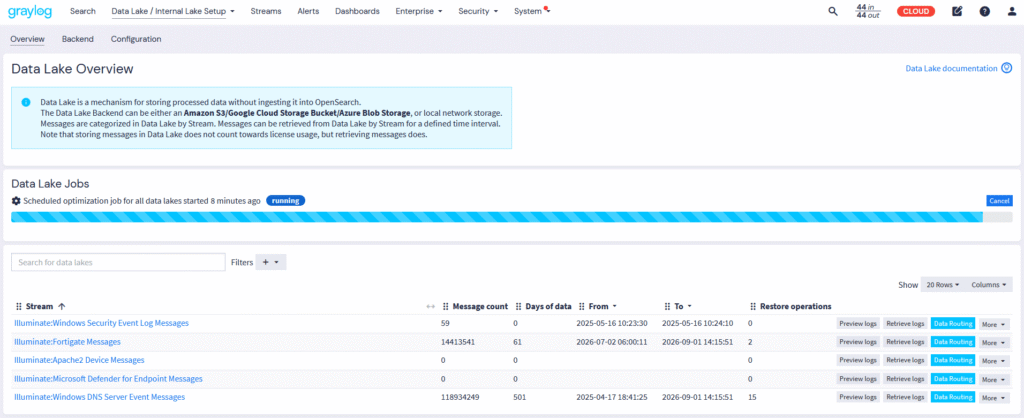Switch to the Overview tab
1024x418 pixels.
click(x=27, y=39)
